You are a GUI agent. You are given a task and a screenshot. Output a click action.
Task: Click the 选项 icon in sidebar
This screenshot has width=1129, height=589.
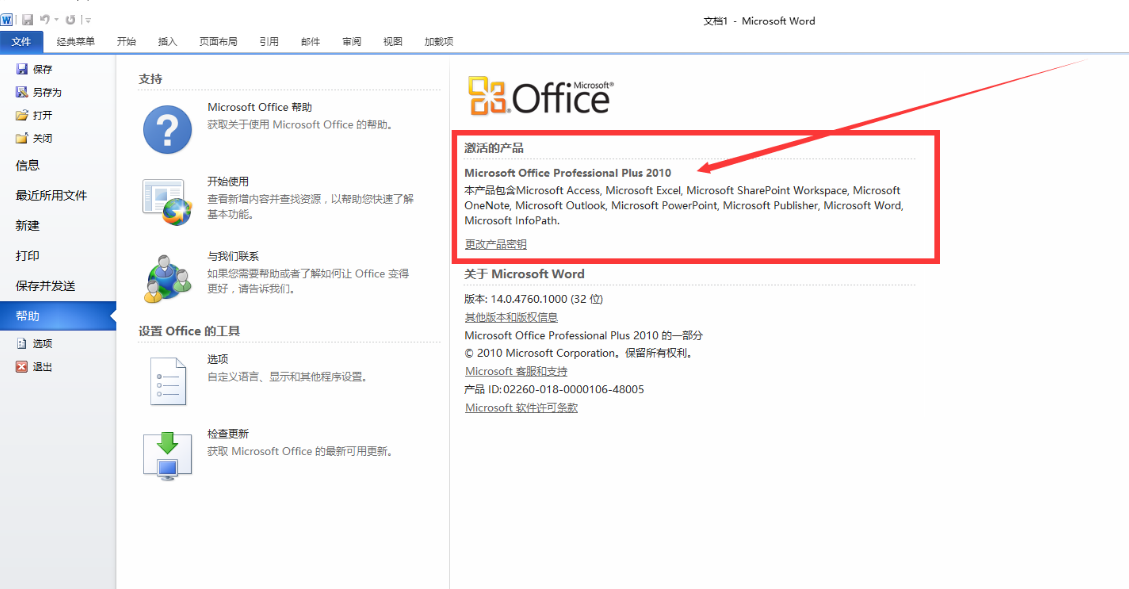(x=22, y=343)
